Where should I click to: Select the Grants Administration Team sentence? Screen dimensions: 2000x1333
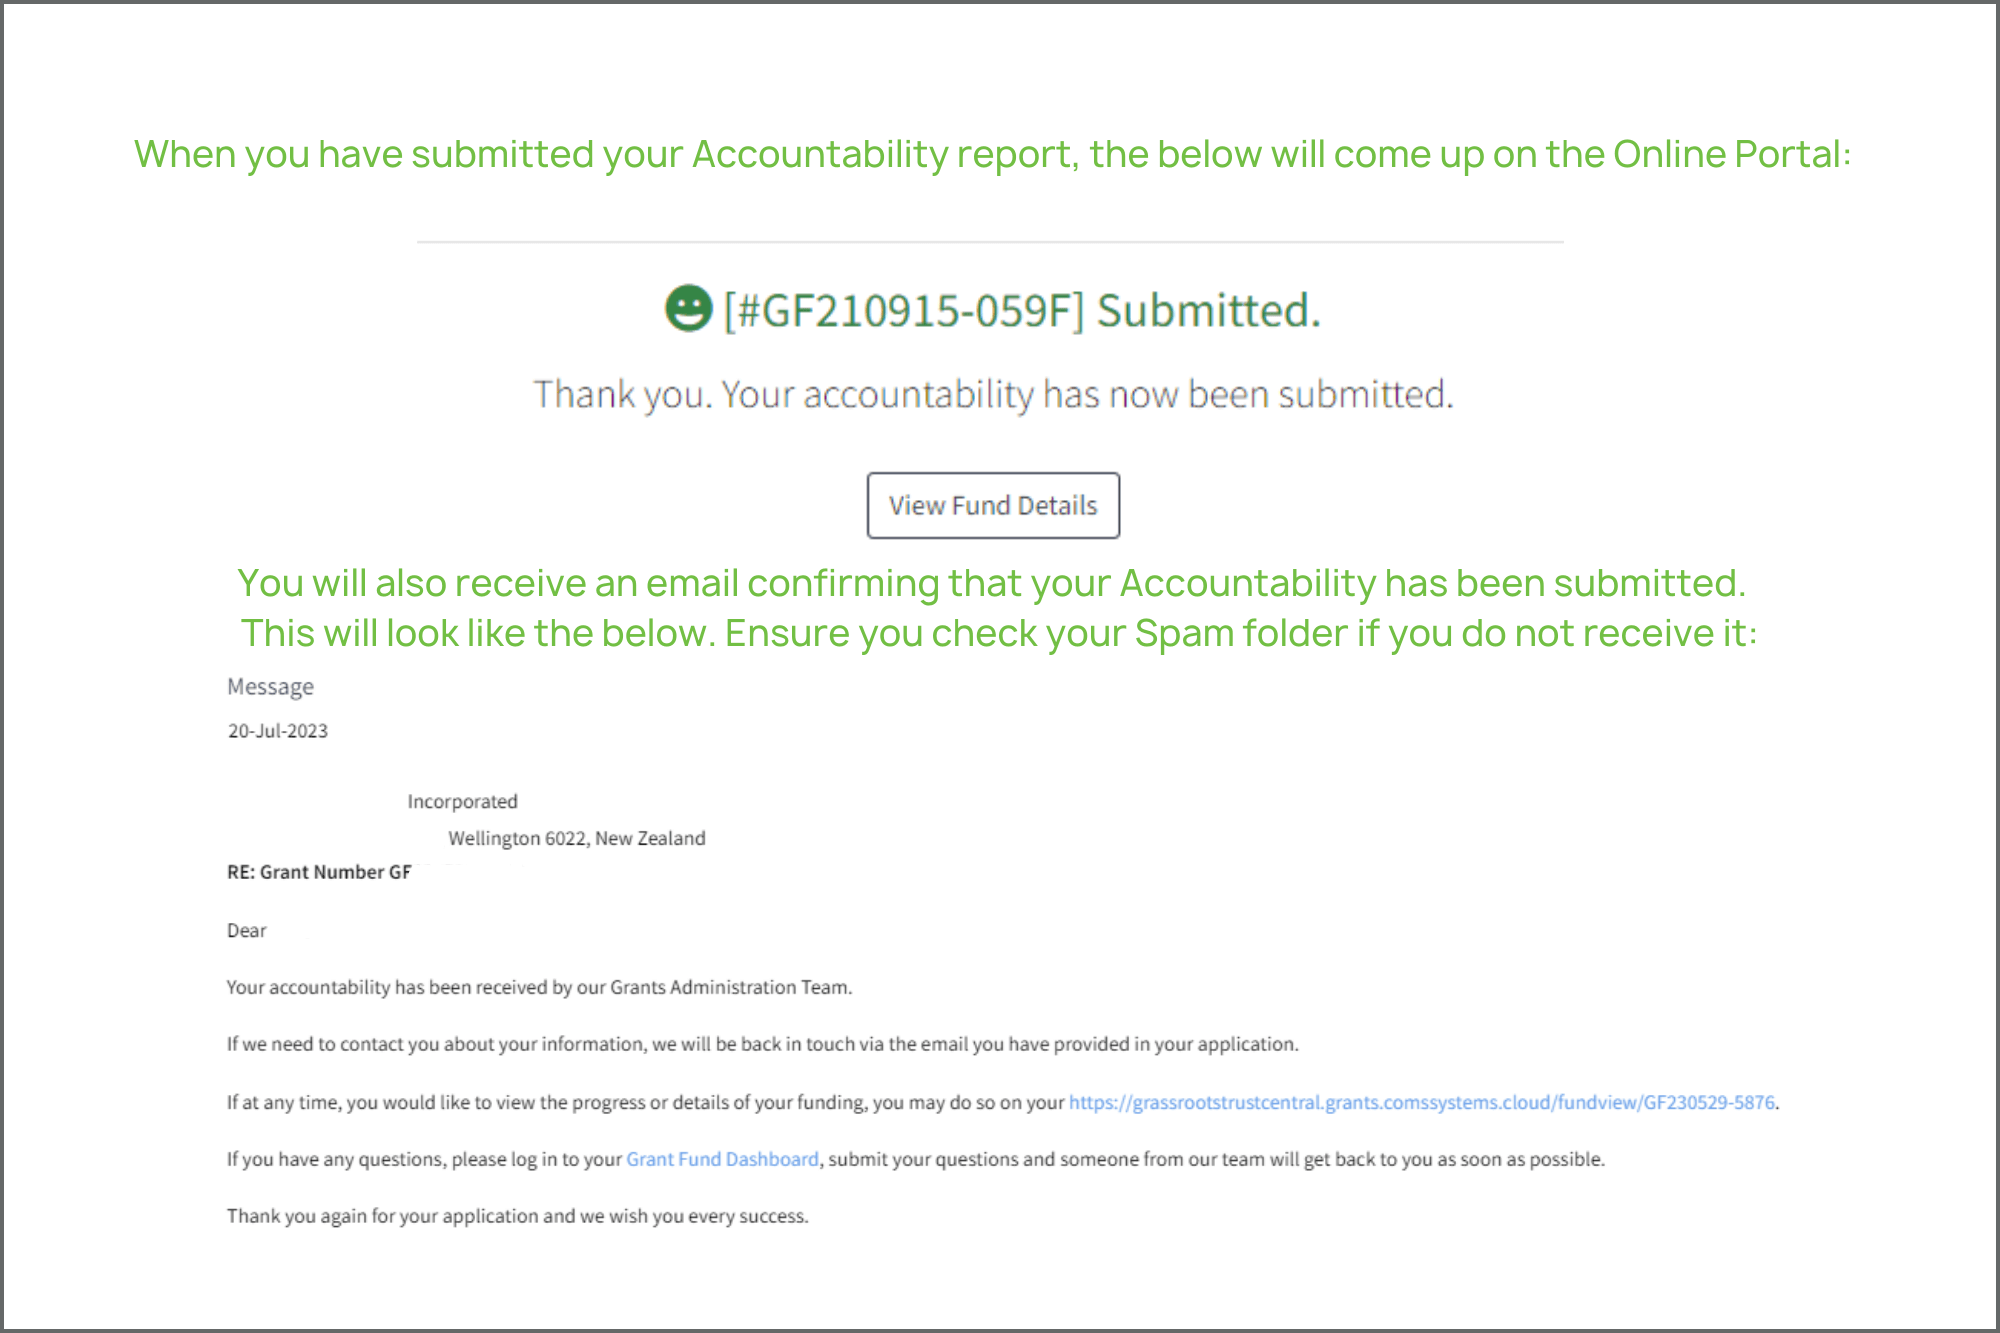539,987
